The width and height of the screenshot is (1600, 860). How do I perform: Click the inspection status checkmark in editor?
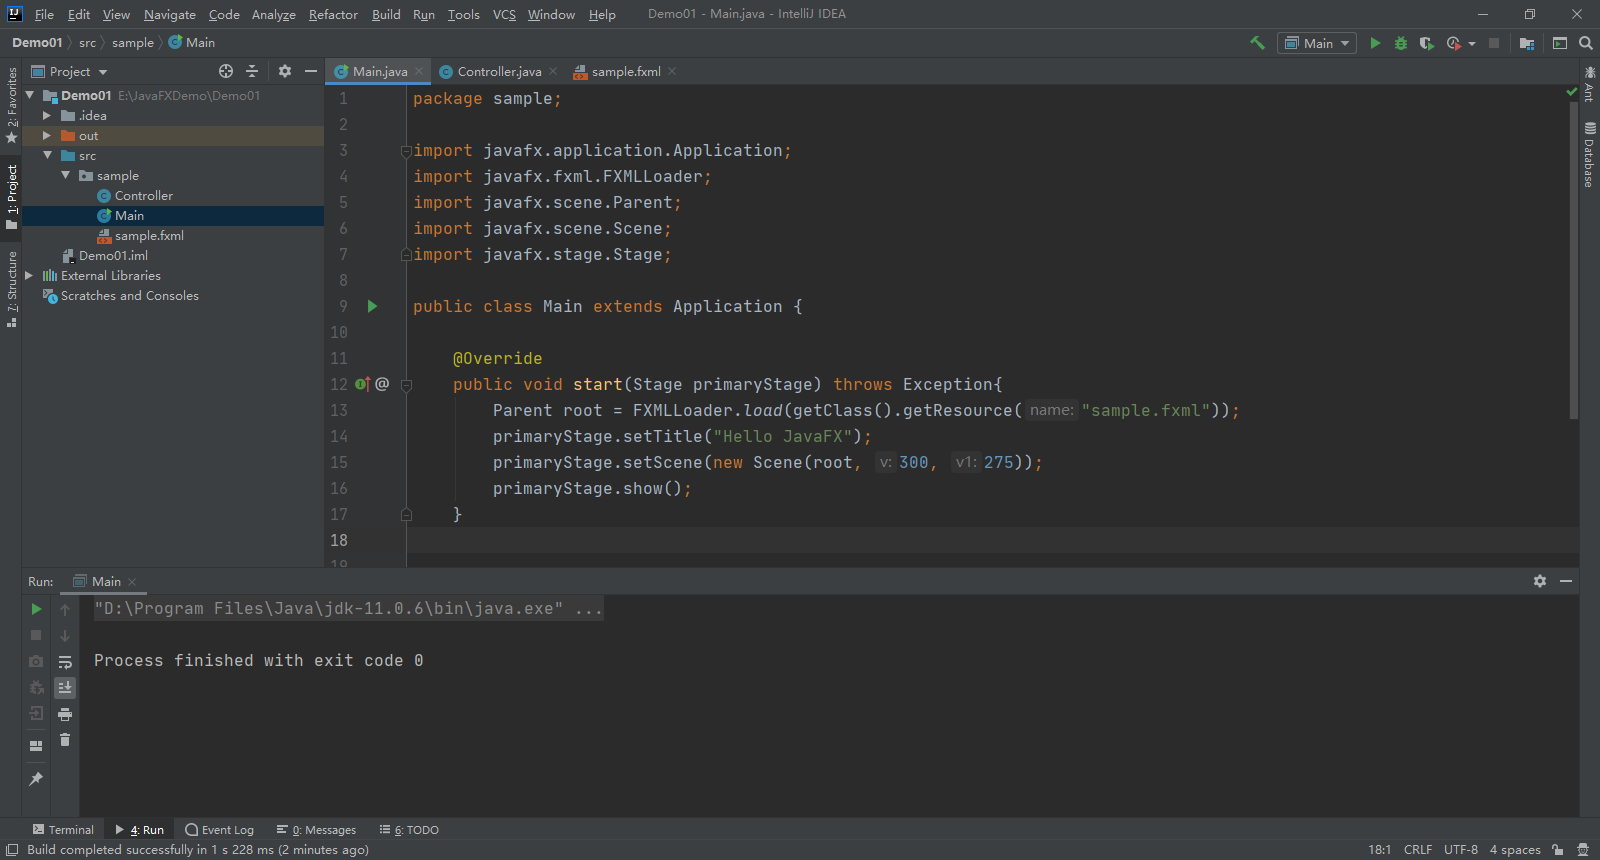pos(1571,91)
